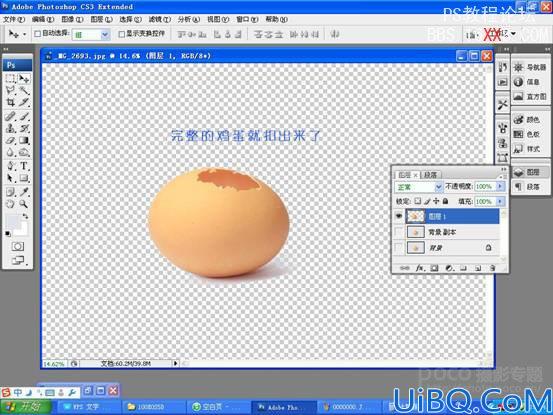Select the Blur tool
This screenshot has height=415, width=553.
11,152
